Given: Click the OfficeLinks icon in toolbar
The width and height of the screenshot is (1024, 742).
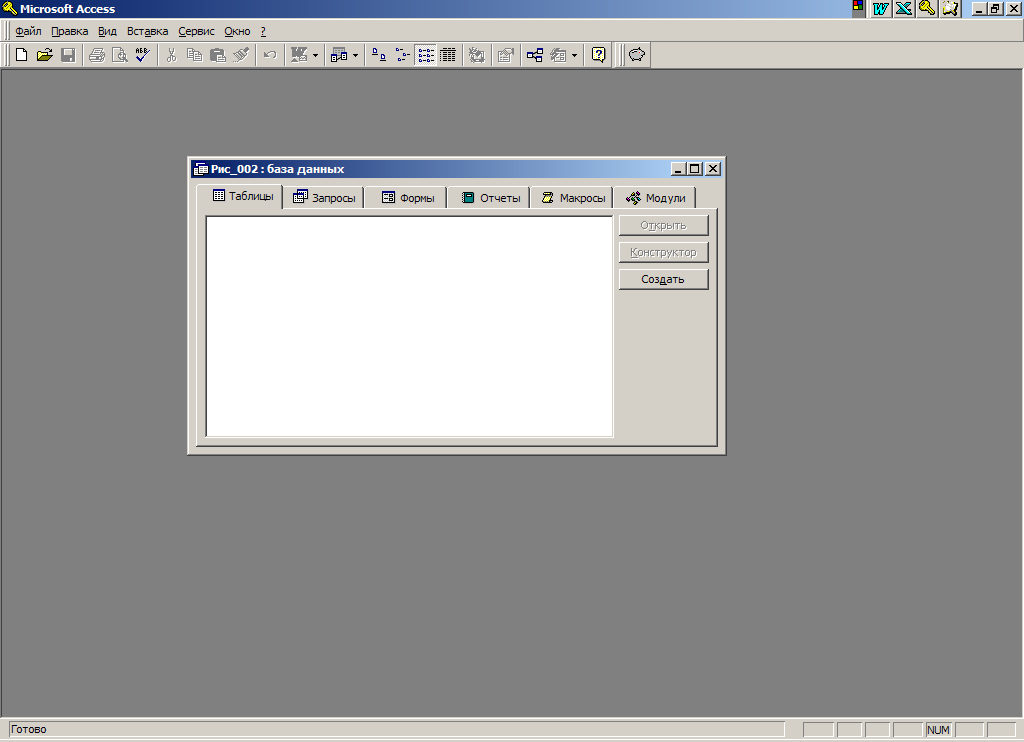Looking at the screenshot, I should 299,55.
